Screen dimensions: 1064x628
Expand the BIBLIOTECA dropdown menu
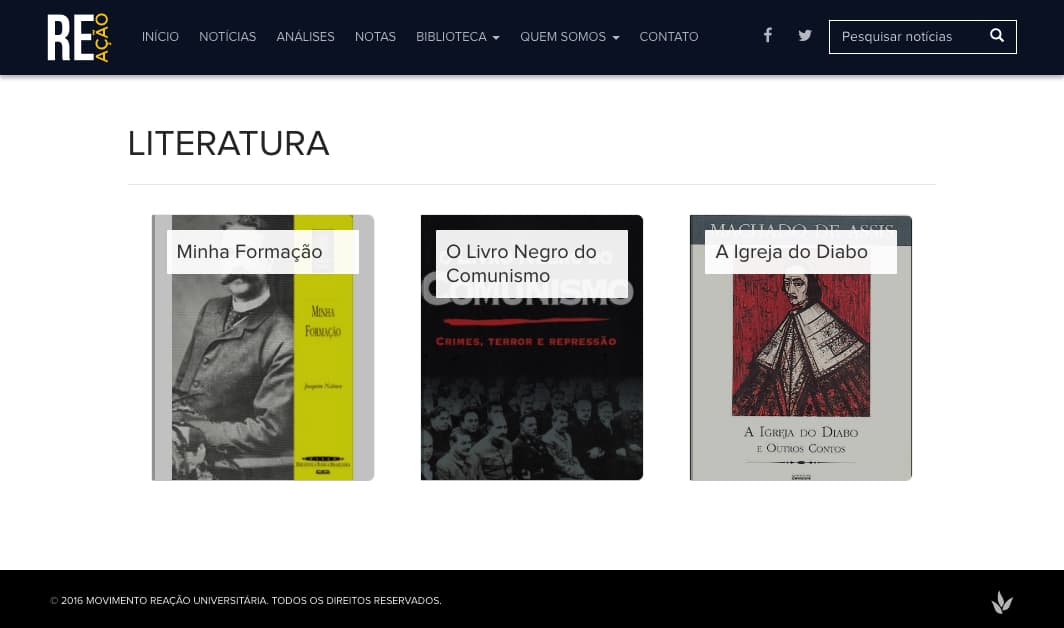(458, 37)
